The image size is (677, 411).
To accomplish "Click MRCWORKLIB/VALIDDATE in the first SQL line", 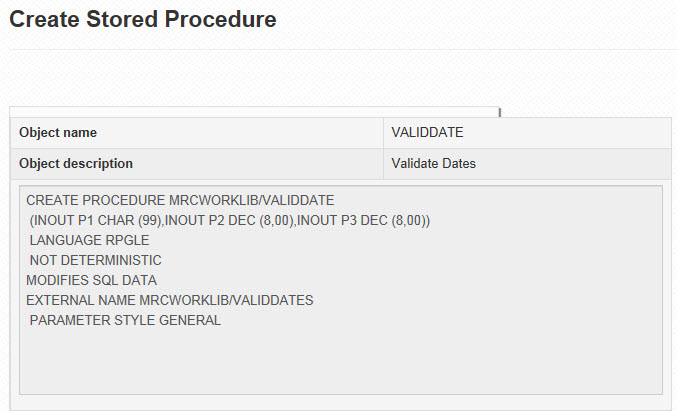I will coord(251,200).
